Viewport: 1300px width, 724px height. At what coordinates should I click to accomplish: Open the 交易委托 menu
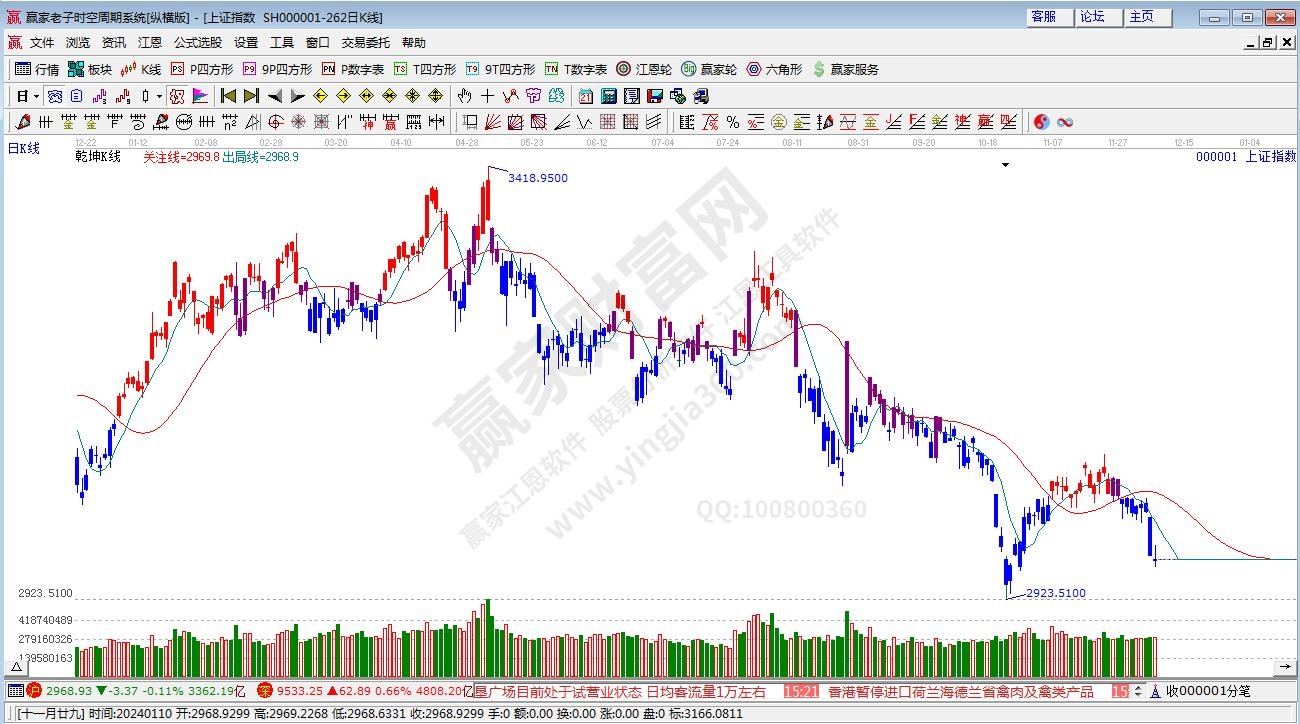367,43
